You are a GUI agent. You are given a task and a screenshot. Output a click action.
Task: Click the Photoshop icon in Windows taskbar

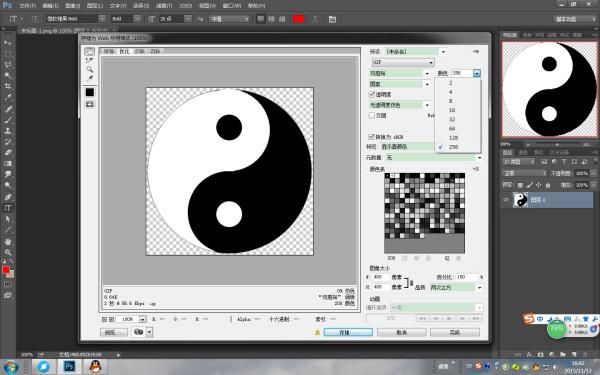point(69,366)
